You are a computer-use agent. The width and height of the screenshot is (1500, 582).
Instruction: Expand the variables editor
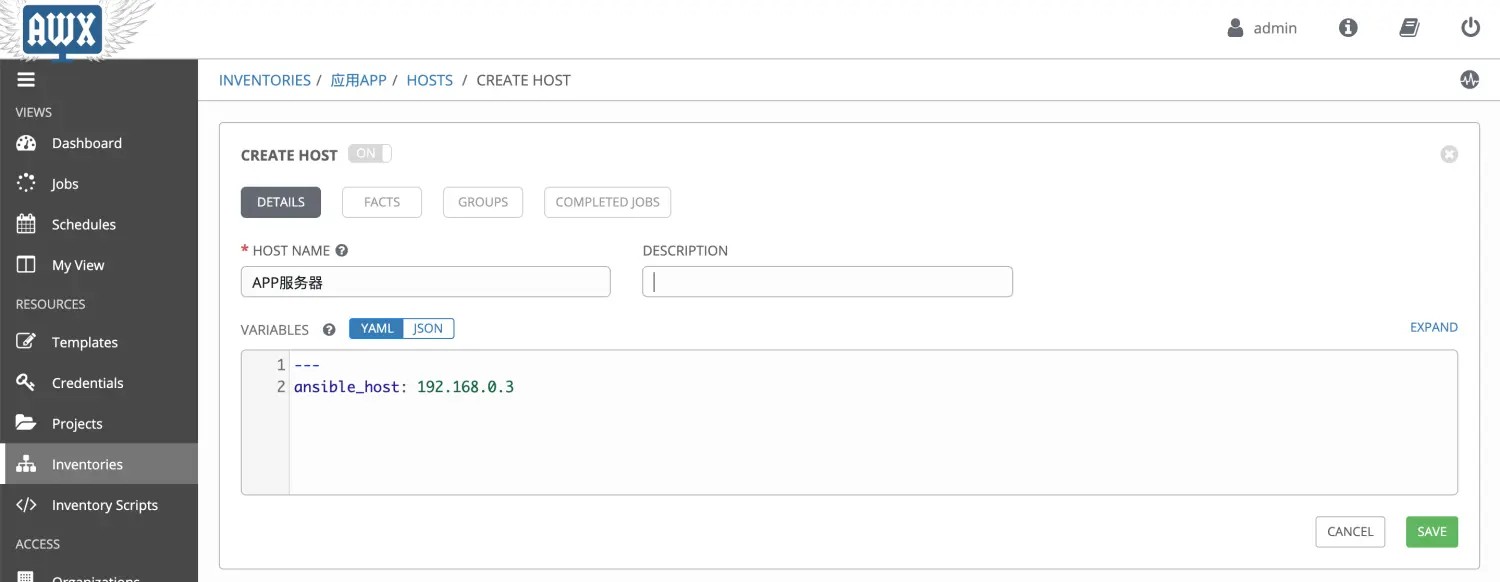[x=1433, y=327]
